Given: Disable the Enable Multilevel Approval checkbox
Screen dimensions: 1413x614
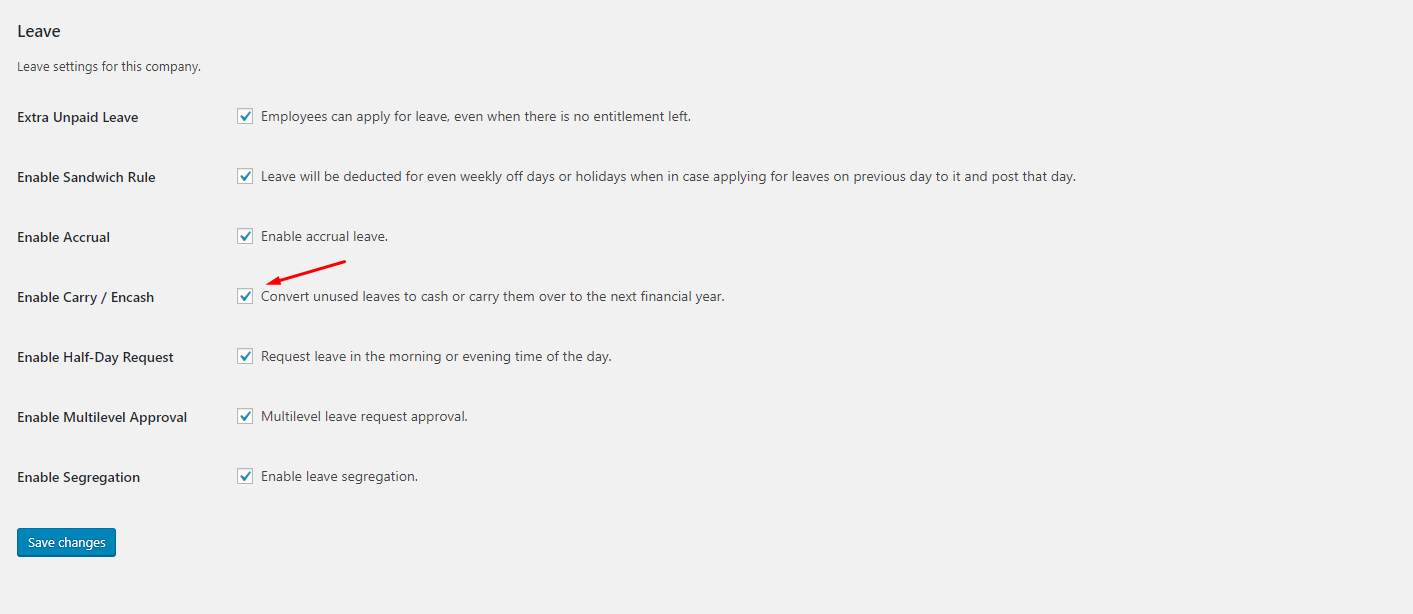Looking at the screenshot, I should (245, 416).
